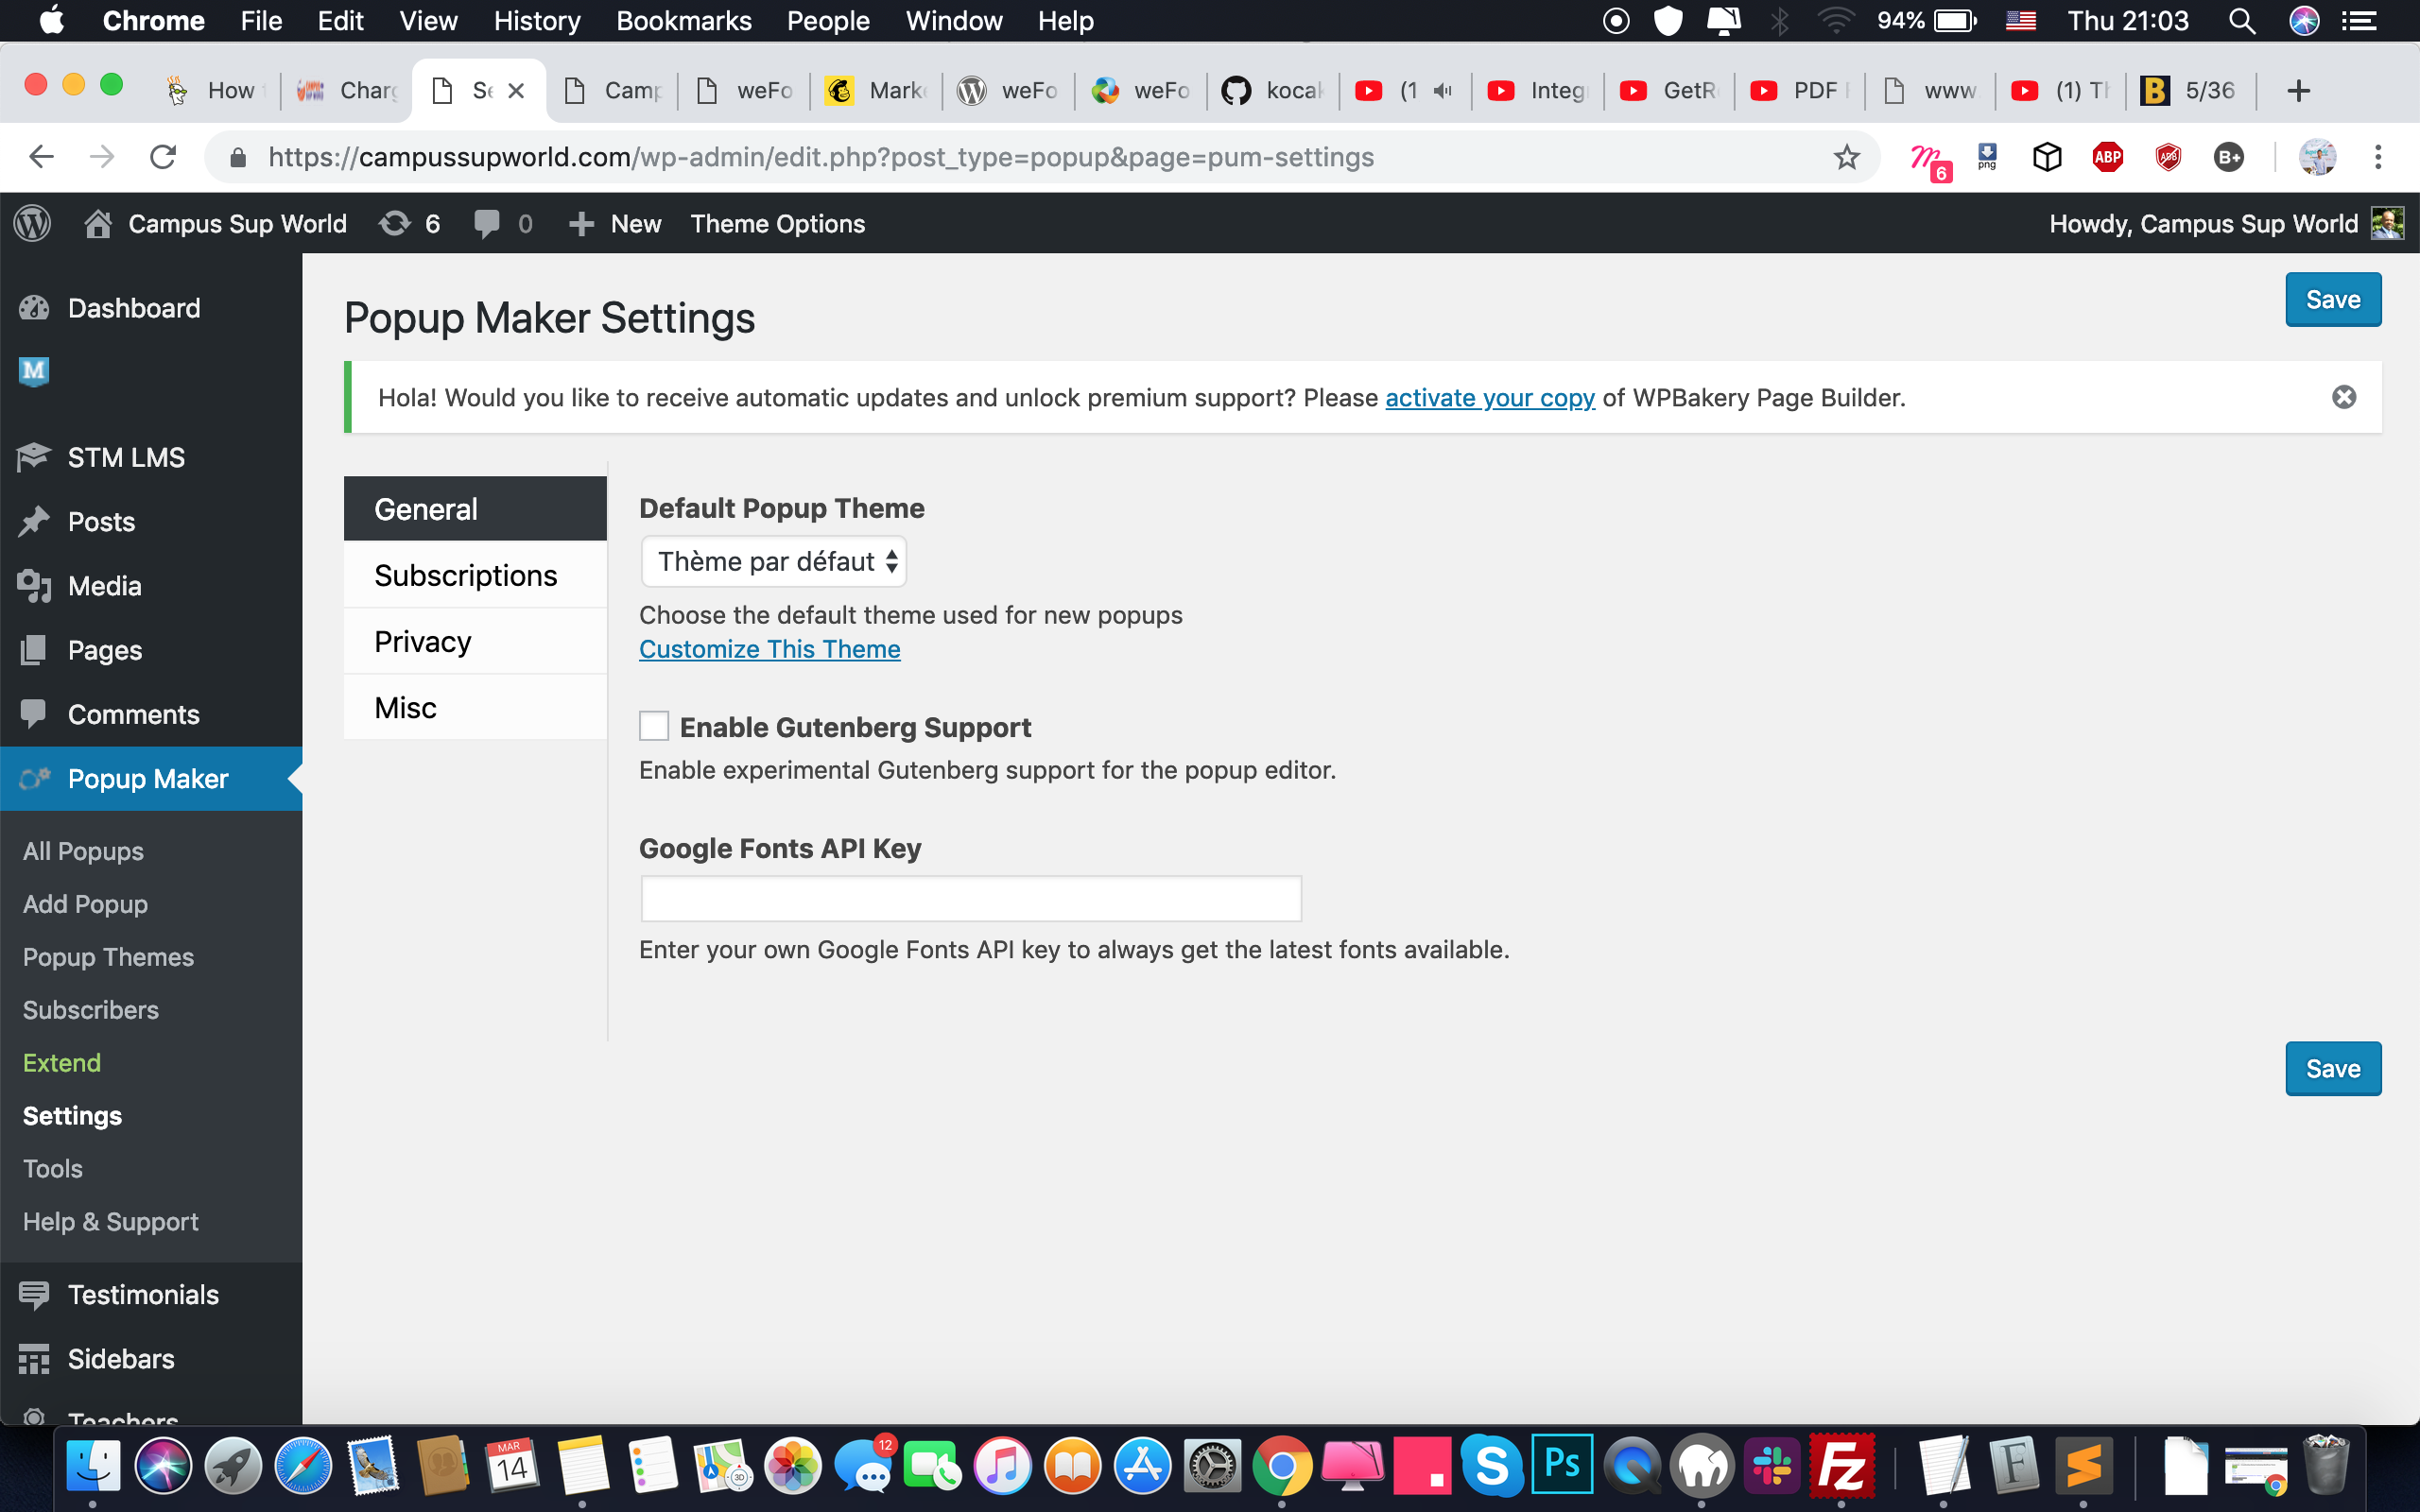Open the Dashboard via its gauge icon
The height and width of the screenshot is (1512, 2420).
33,307
